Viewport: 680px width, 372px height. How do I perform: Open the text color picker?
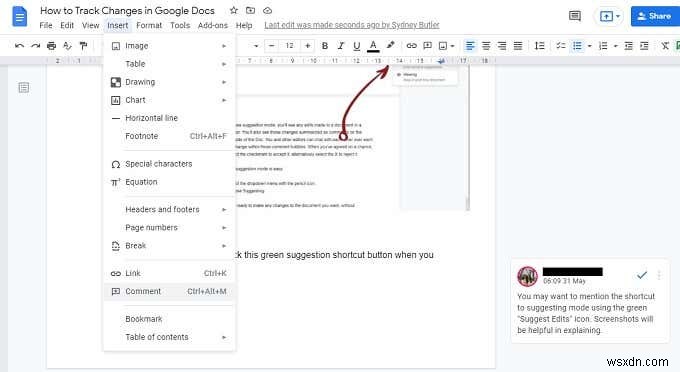(x=373, y=46)
